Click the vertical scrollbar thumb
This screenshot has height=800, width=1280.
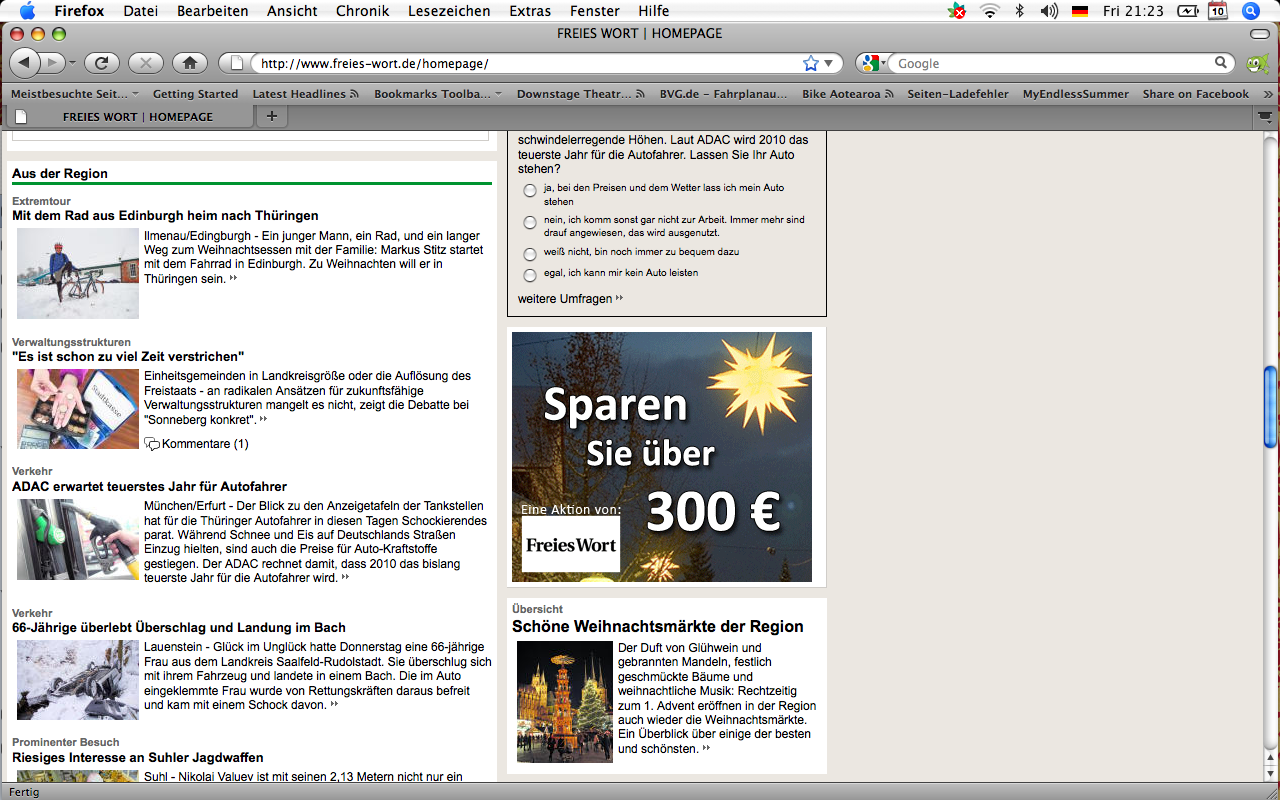click(x=1270, y=407)
